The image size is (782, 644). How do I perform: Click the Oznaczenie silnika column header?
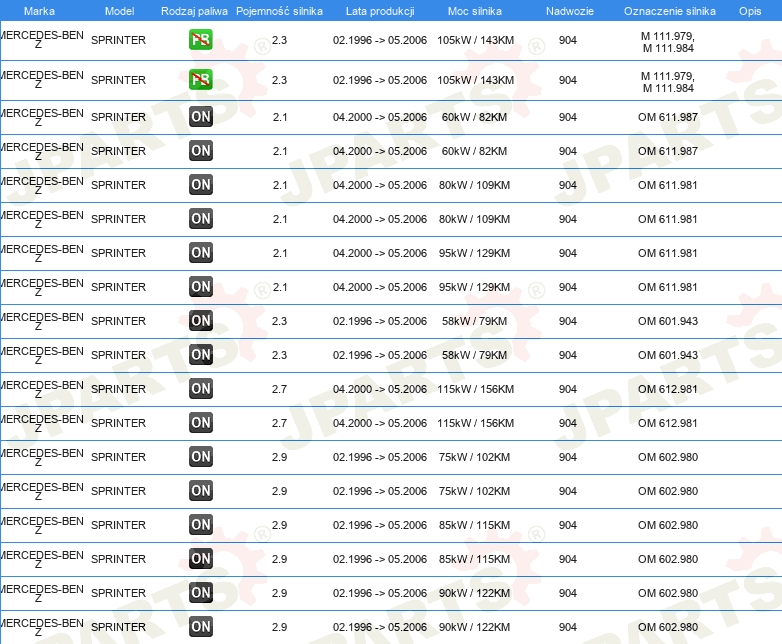(x=668, y=11)
